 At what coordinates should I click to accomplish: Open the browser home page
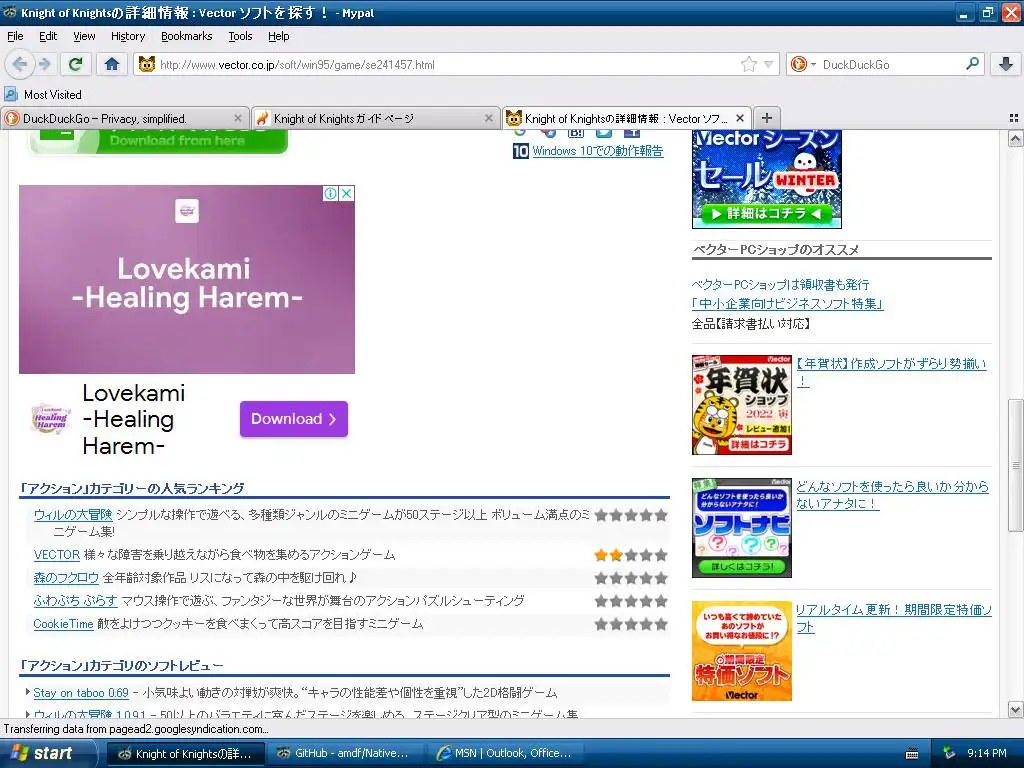pyautogui.click(x=112, y=64)
